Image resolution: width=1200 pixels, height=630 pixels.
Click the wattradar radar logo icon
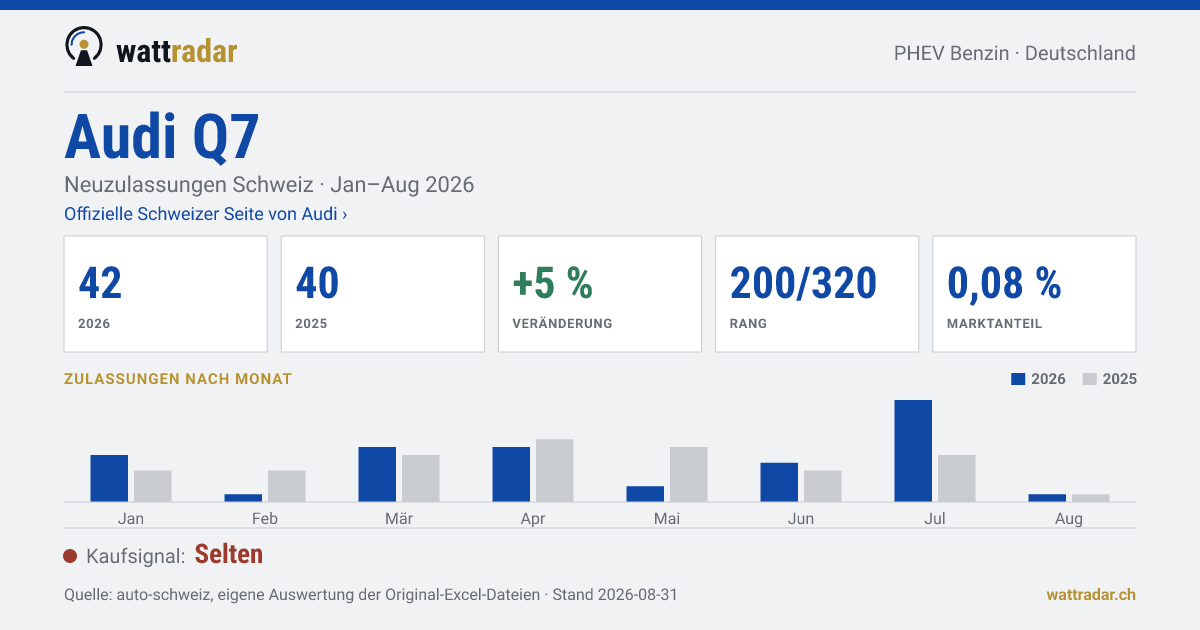[83, 47]
